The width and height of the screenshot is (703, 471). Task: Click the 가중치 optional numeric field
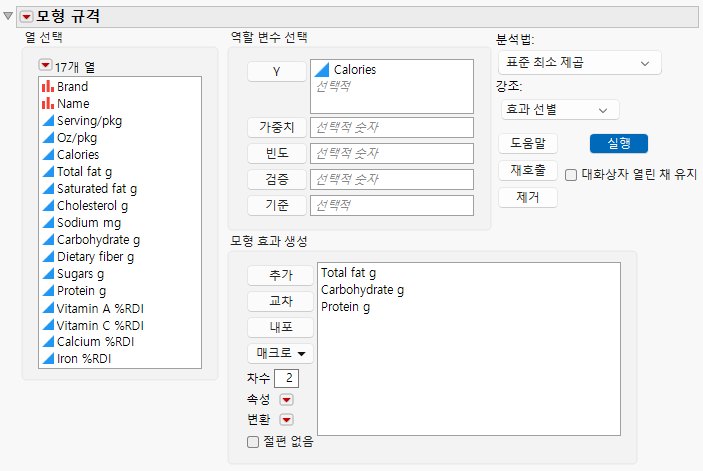pyautogui.click(x=392, y=128)
